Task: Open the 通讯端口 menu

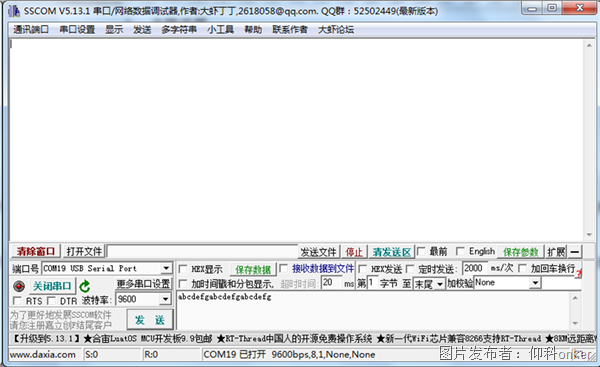Action: (31, 29)
